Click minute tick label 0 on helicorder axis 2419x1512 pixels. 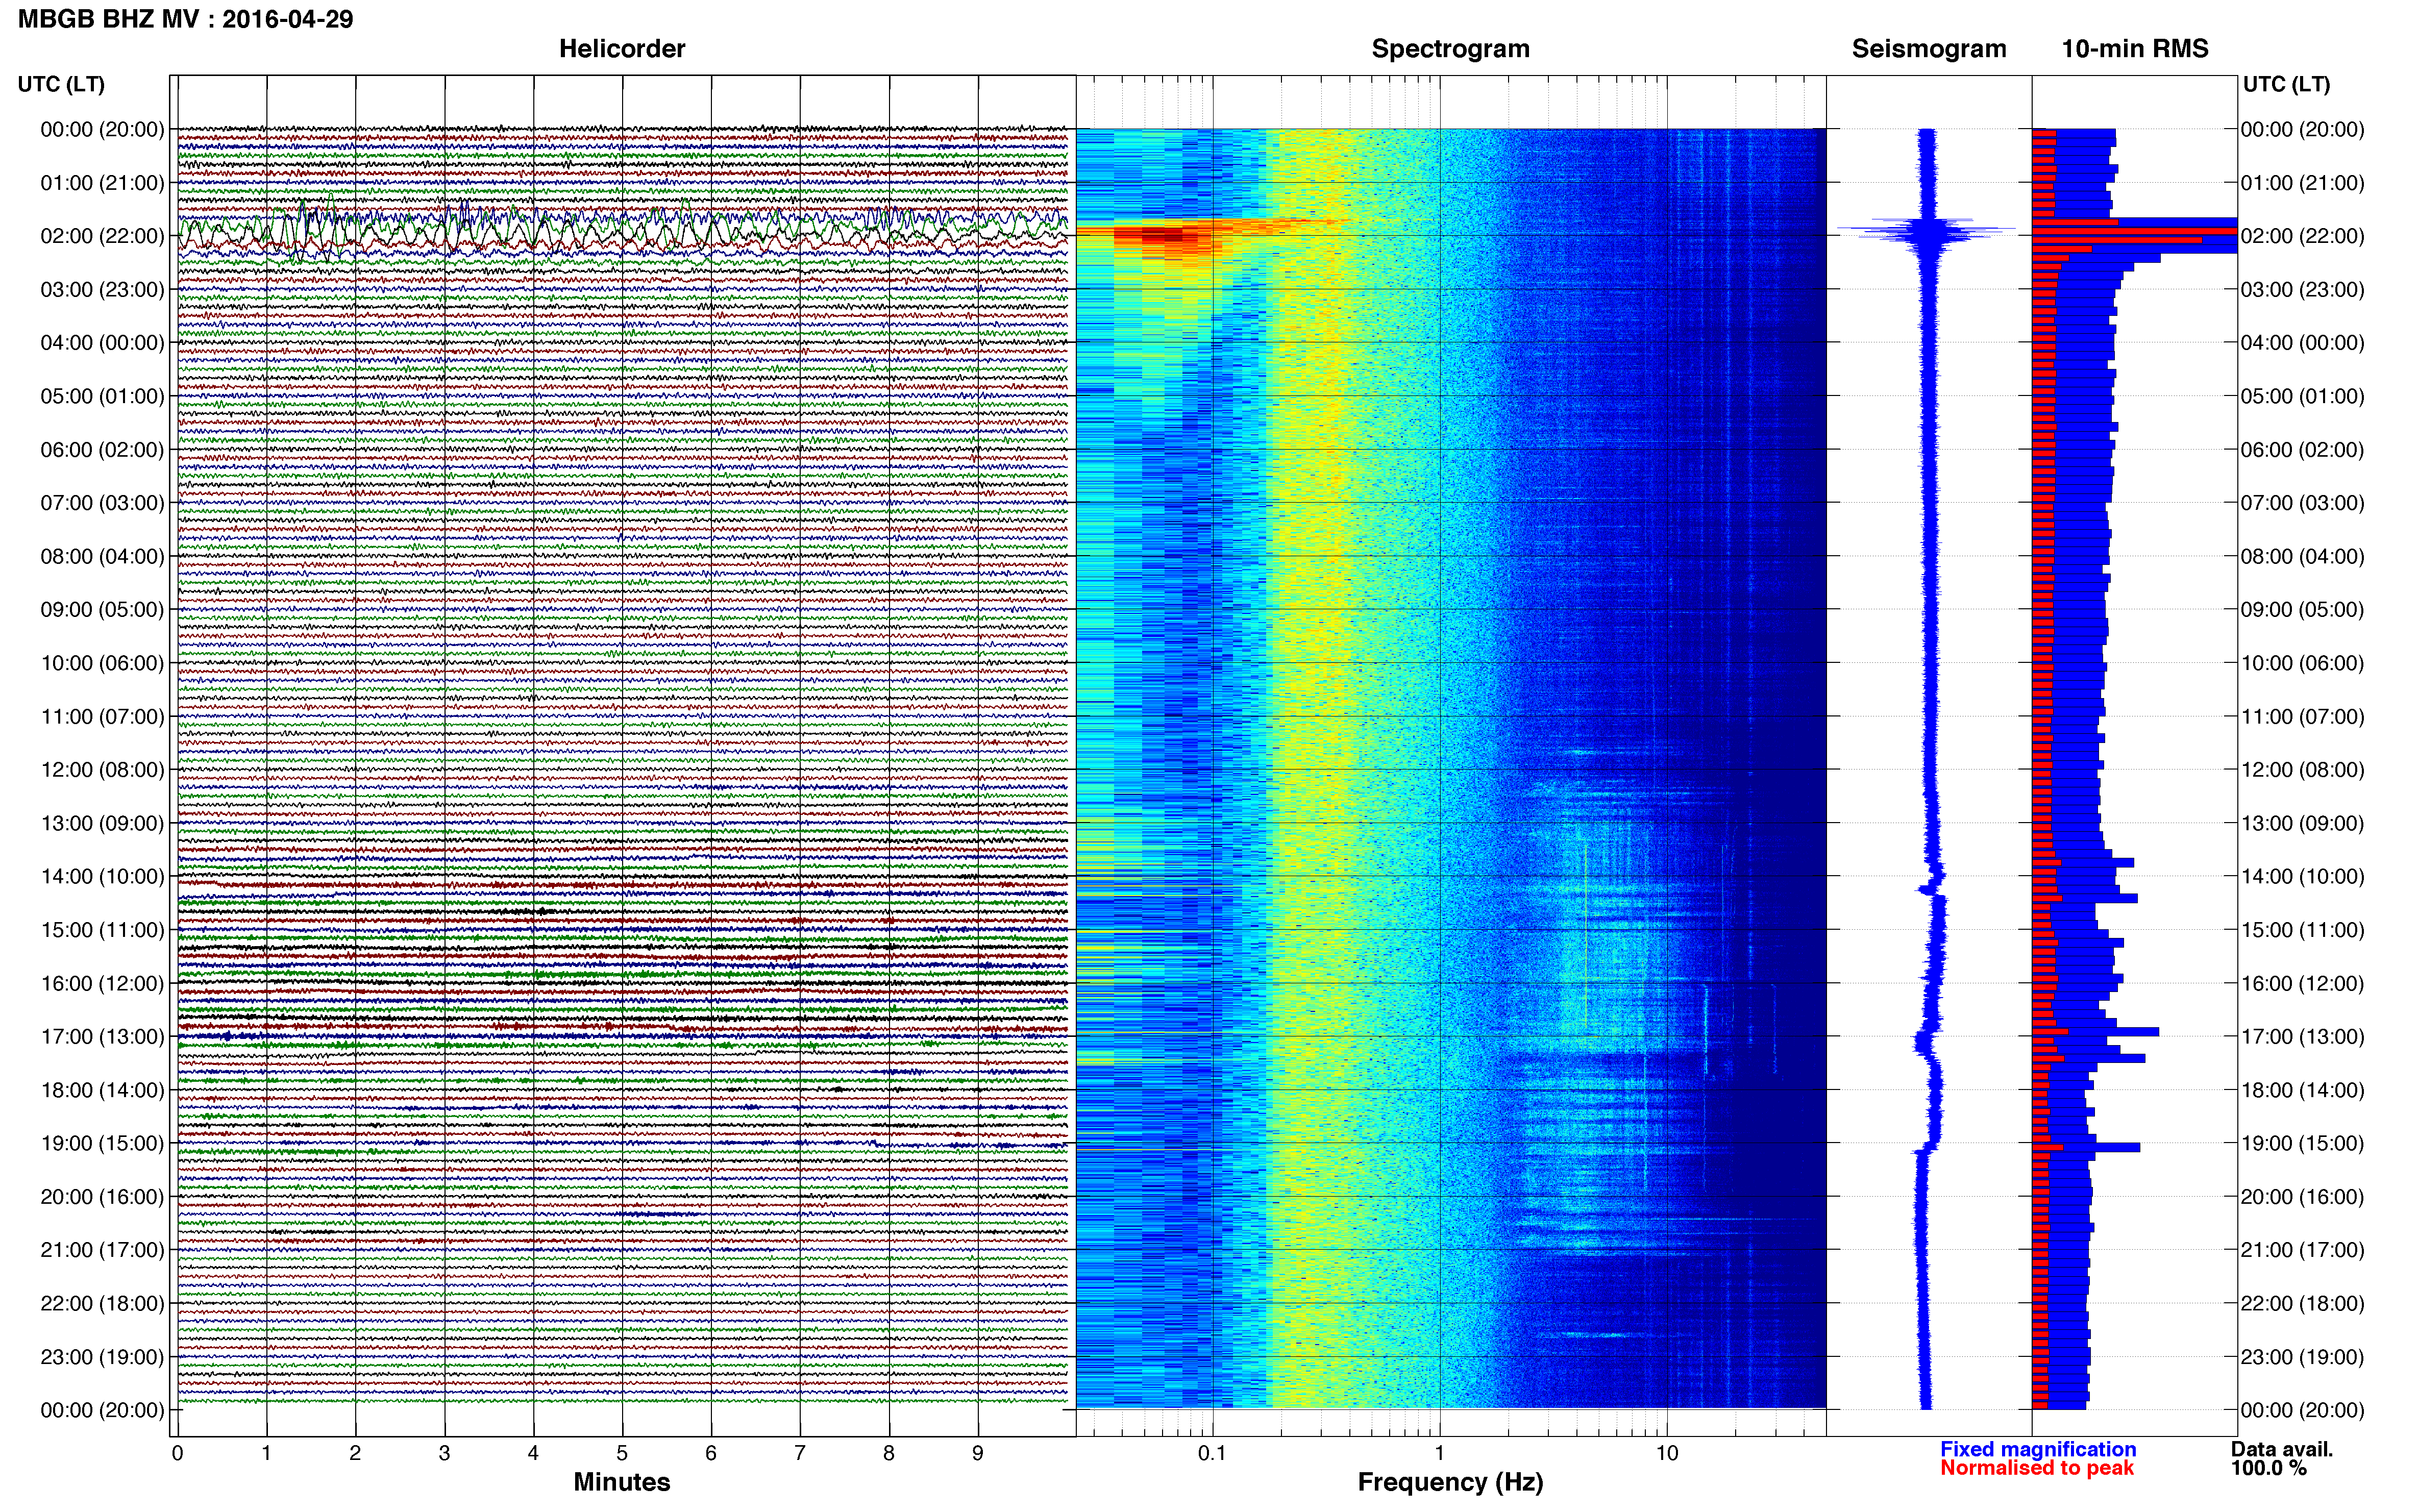point(177,1453)
